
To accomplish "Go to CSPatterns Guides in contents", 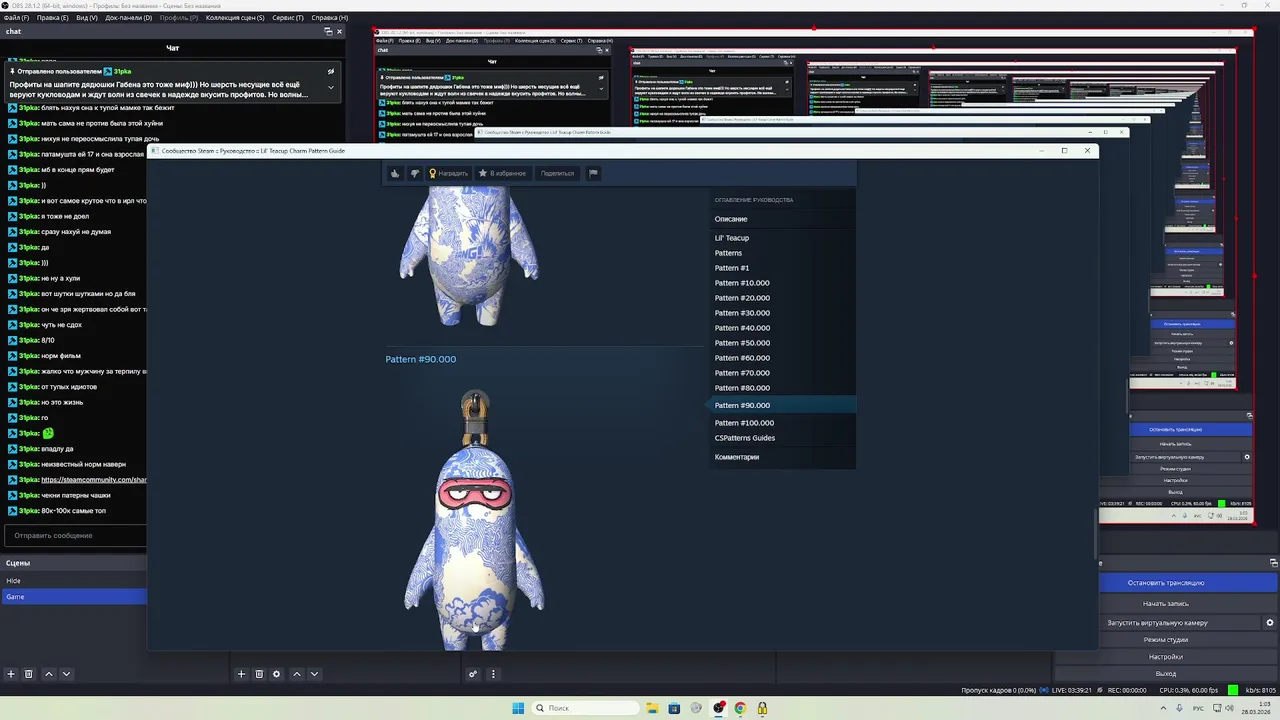I will pyautogui.click(x=745, y=438).
